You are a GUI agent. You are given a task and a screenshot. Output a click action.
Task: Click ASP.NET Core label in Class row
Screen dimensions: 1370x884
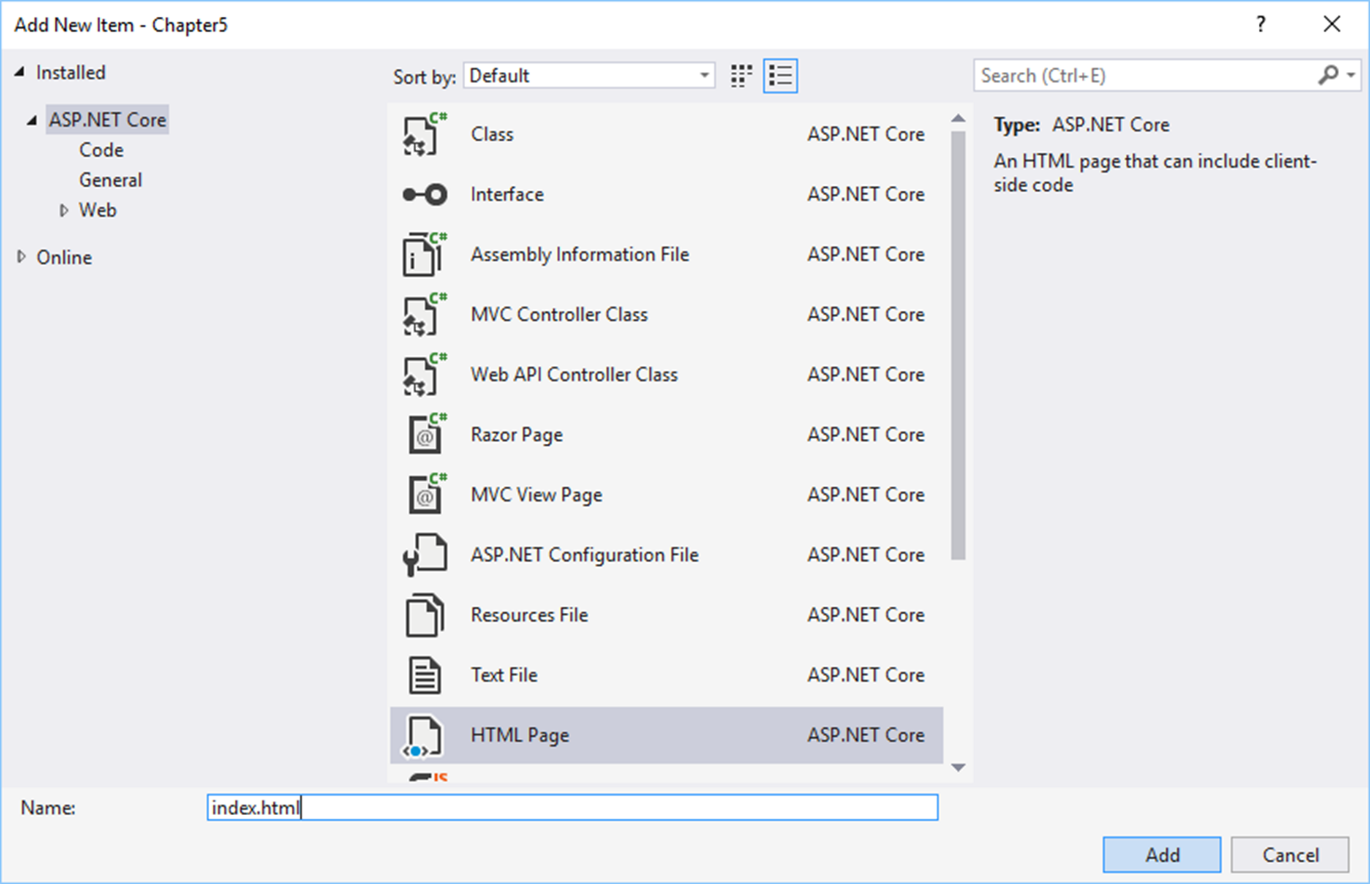[866, 134]
